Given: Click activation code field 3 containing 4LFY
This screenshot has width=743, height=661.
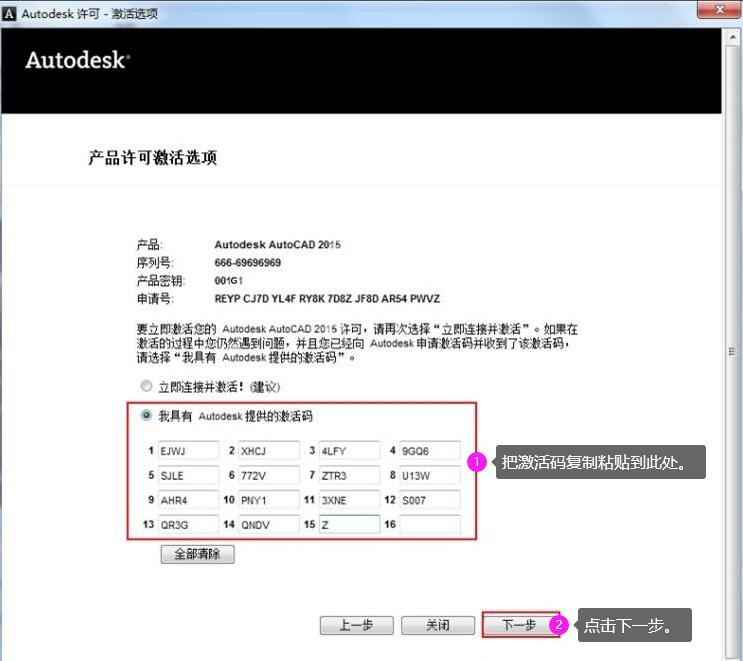Looking at the screenshot, I should click(x=349, y=451).
